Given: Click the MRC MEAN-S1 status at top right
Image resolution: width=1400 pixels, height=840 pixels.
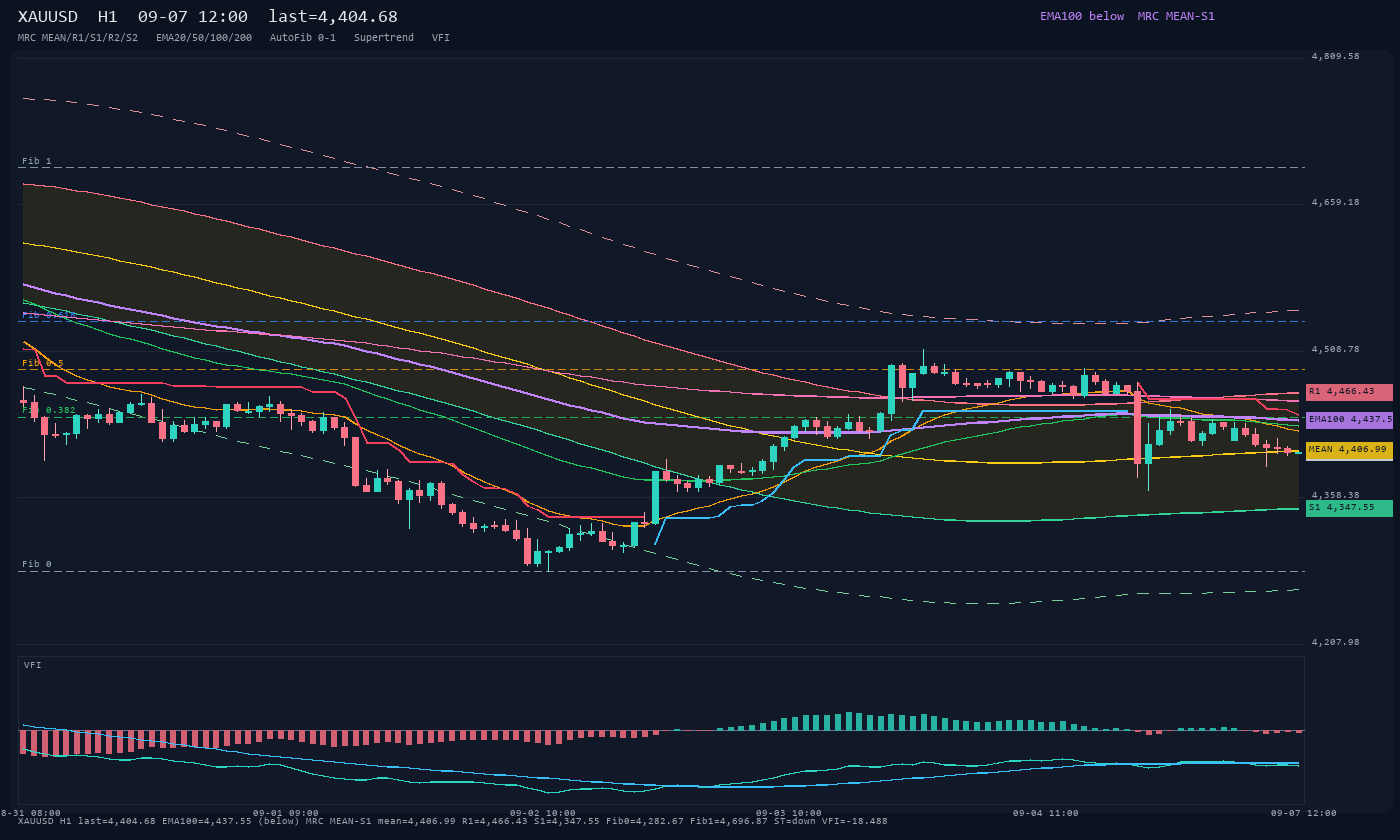Looking at the screenshot, I should coord(1176,16).
